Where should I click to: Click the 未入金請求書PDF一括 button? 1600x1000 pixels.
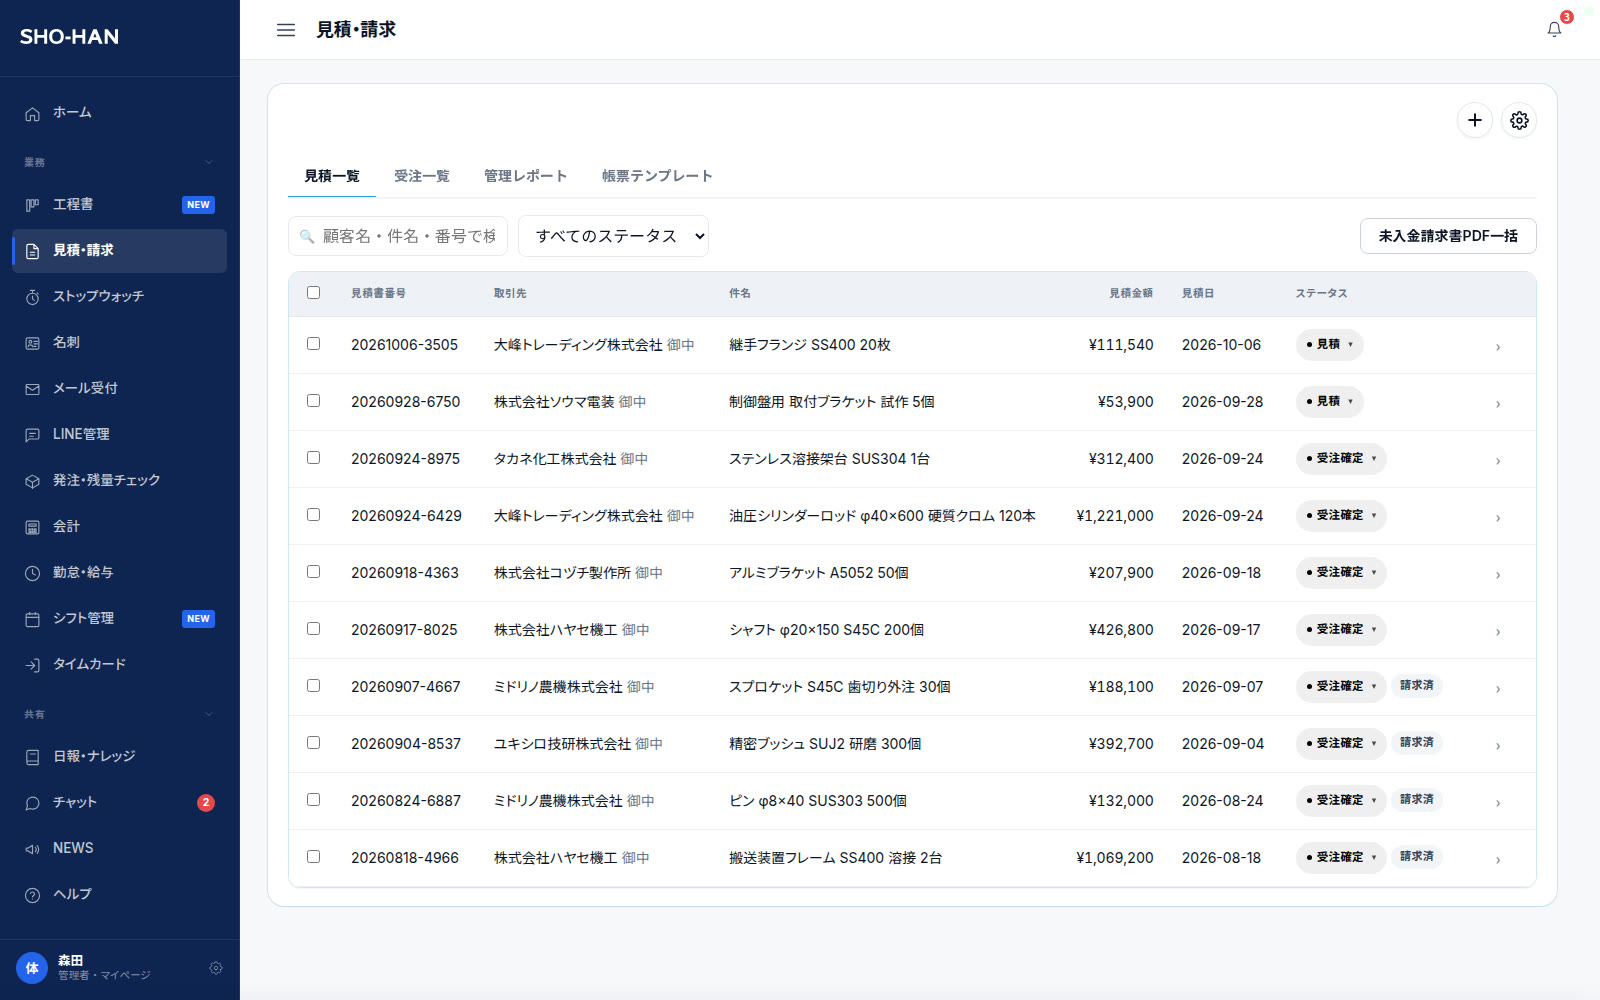[x=1448, y=236]
